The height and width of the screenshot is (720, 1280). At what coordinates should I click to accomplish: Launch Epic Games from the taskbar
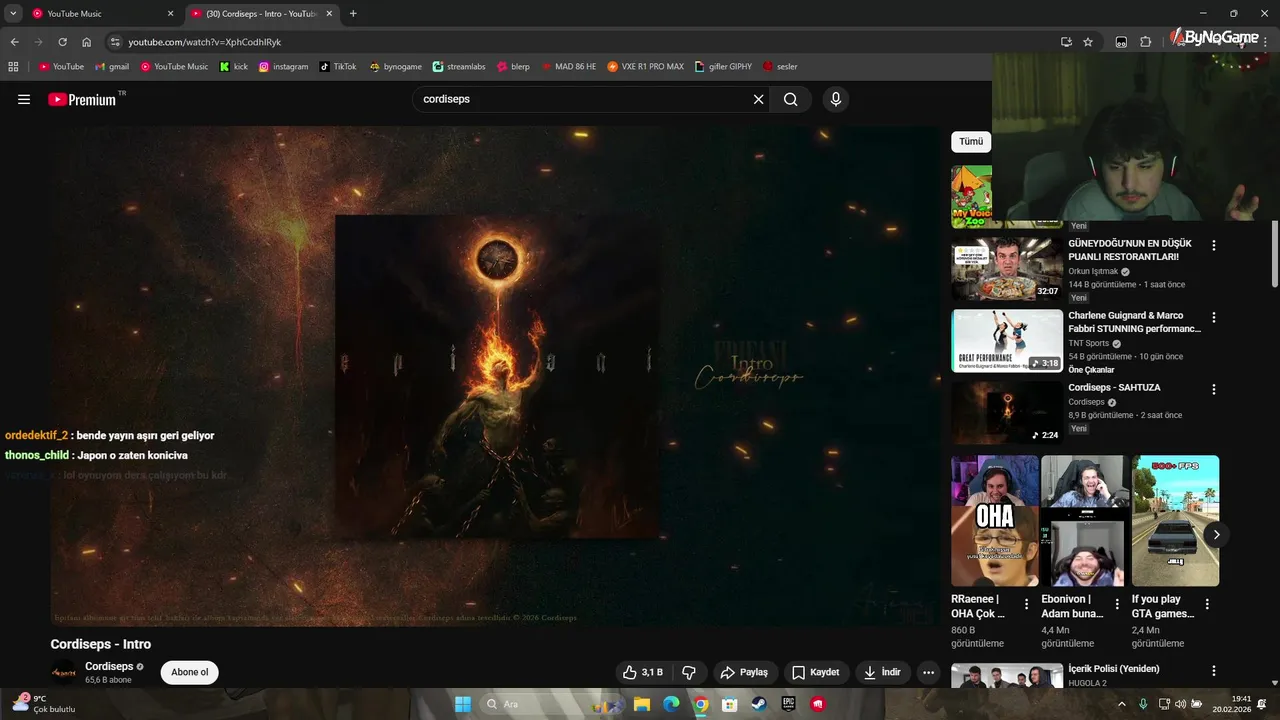pyautogui.click(x=789, y=704)
